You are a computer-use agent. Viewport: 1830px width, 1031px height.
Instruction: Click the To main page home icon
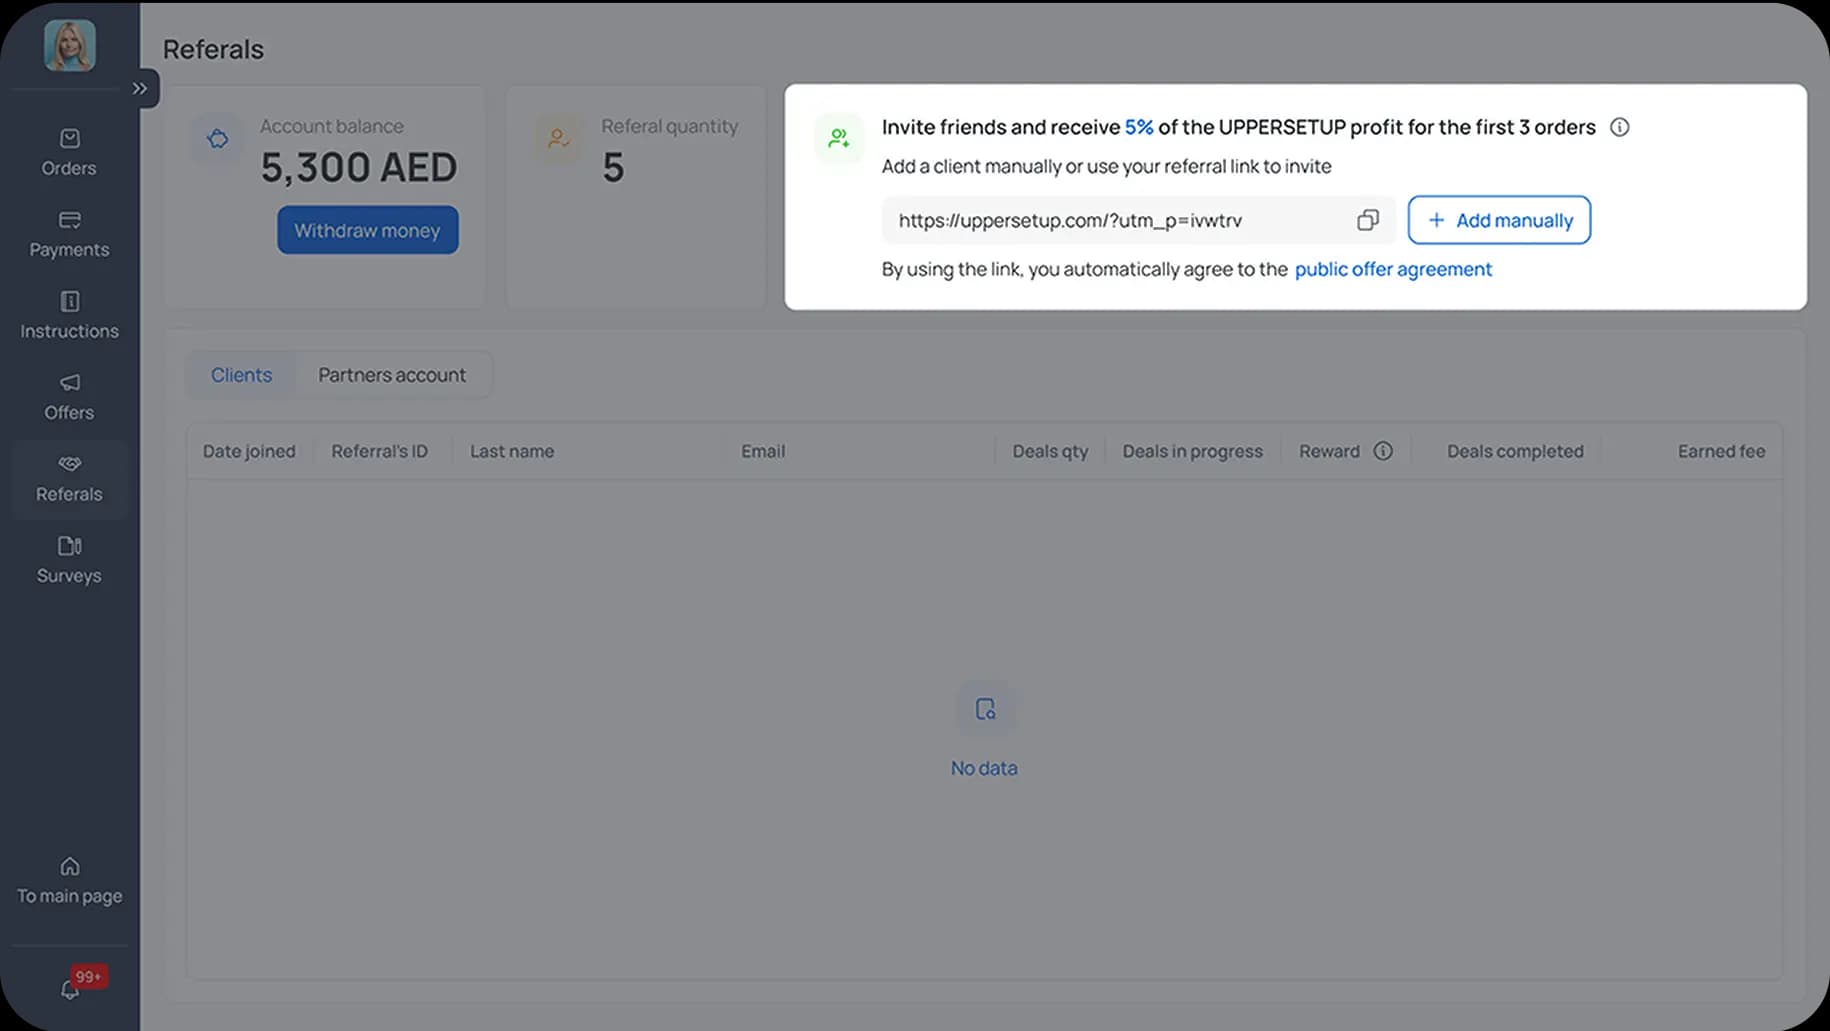click(x=69, y=867)
